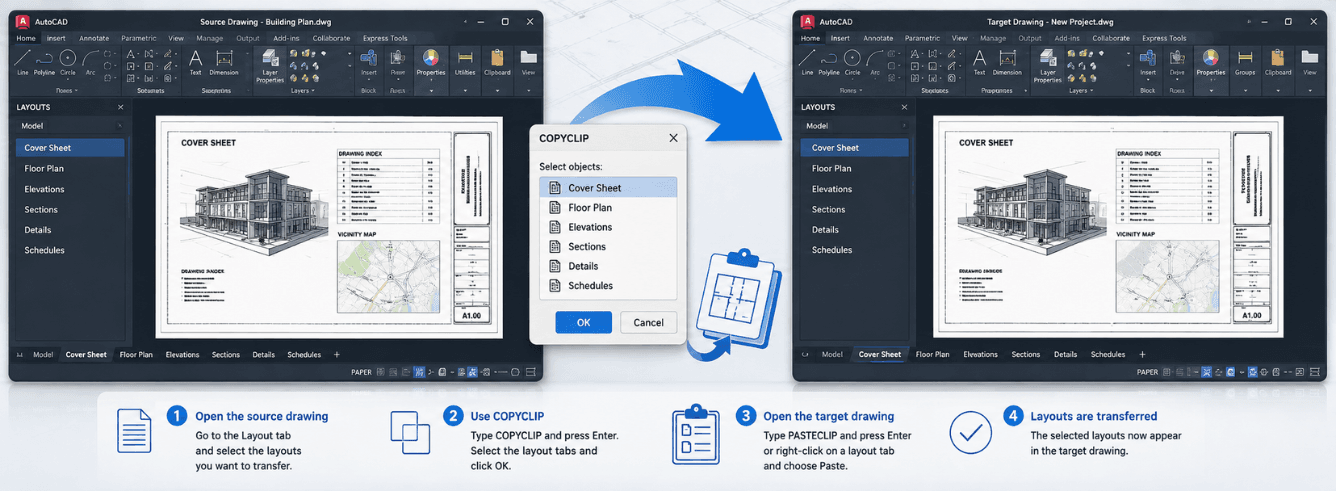Viewport: 1336px width, 491px height.
Task: Open Clipboard panel in Source Drawing ribbon
Action: pos(497,62)
